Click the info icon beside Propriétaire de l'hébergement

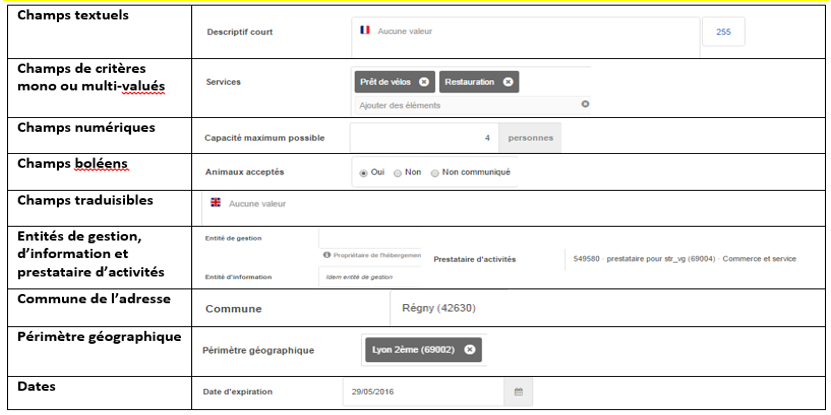(x=328, y=255)
